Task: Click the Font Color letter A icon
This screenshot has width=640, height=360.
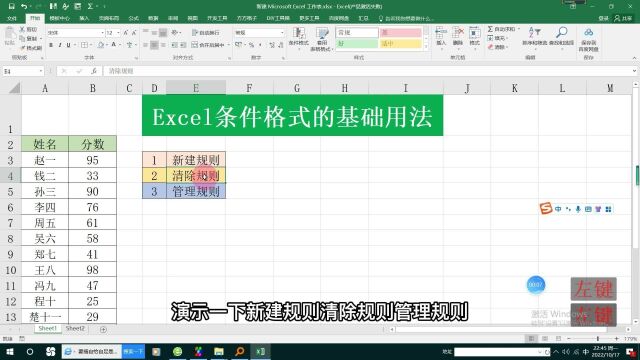Action: point(114,45)
